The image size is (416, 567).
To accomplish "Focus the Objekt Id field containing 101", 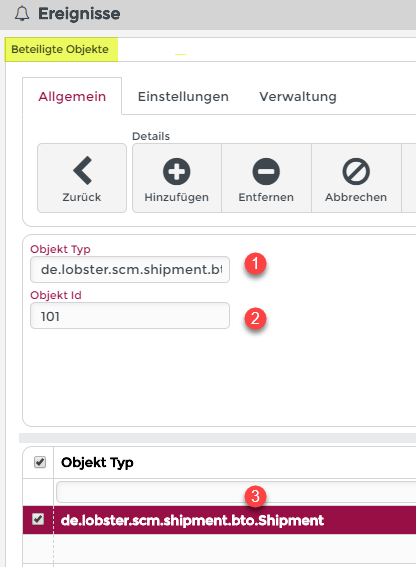I will (130, 316).
